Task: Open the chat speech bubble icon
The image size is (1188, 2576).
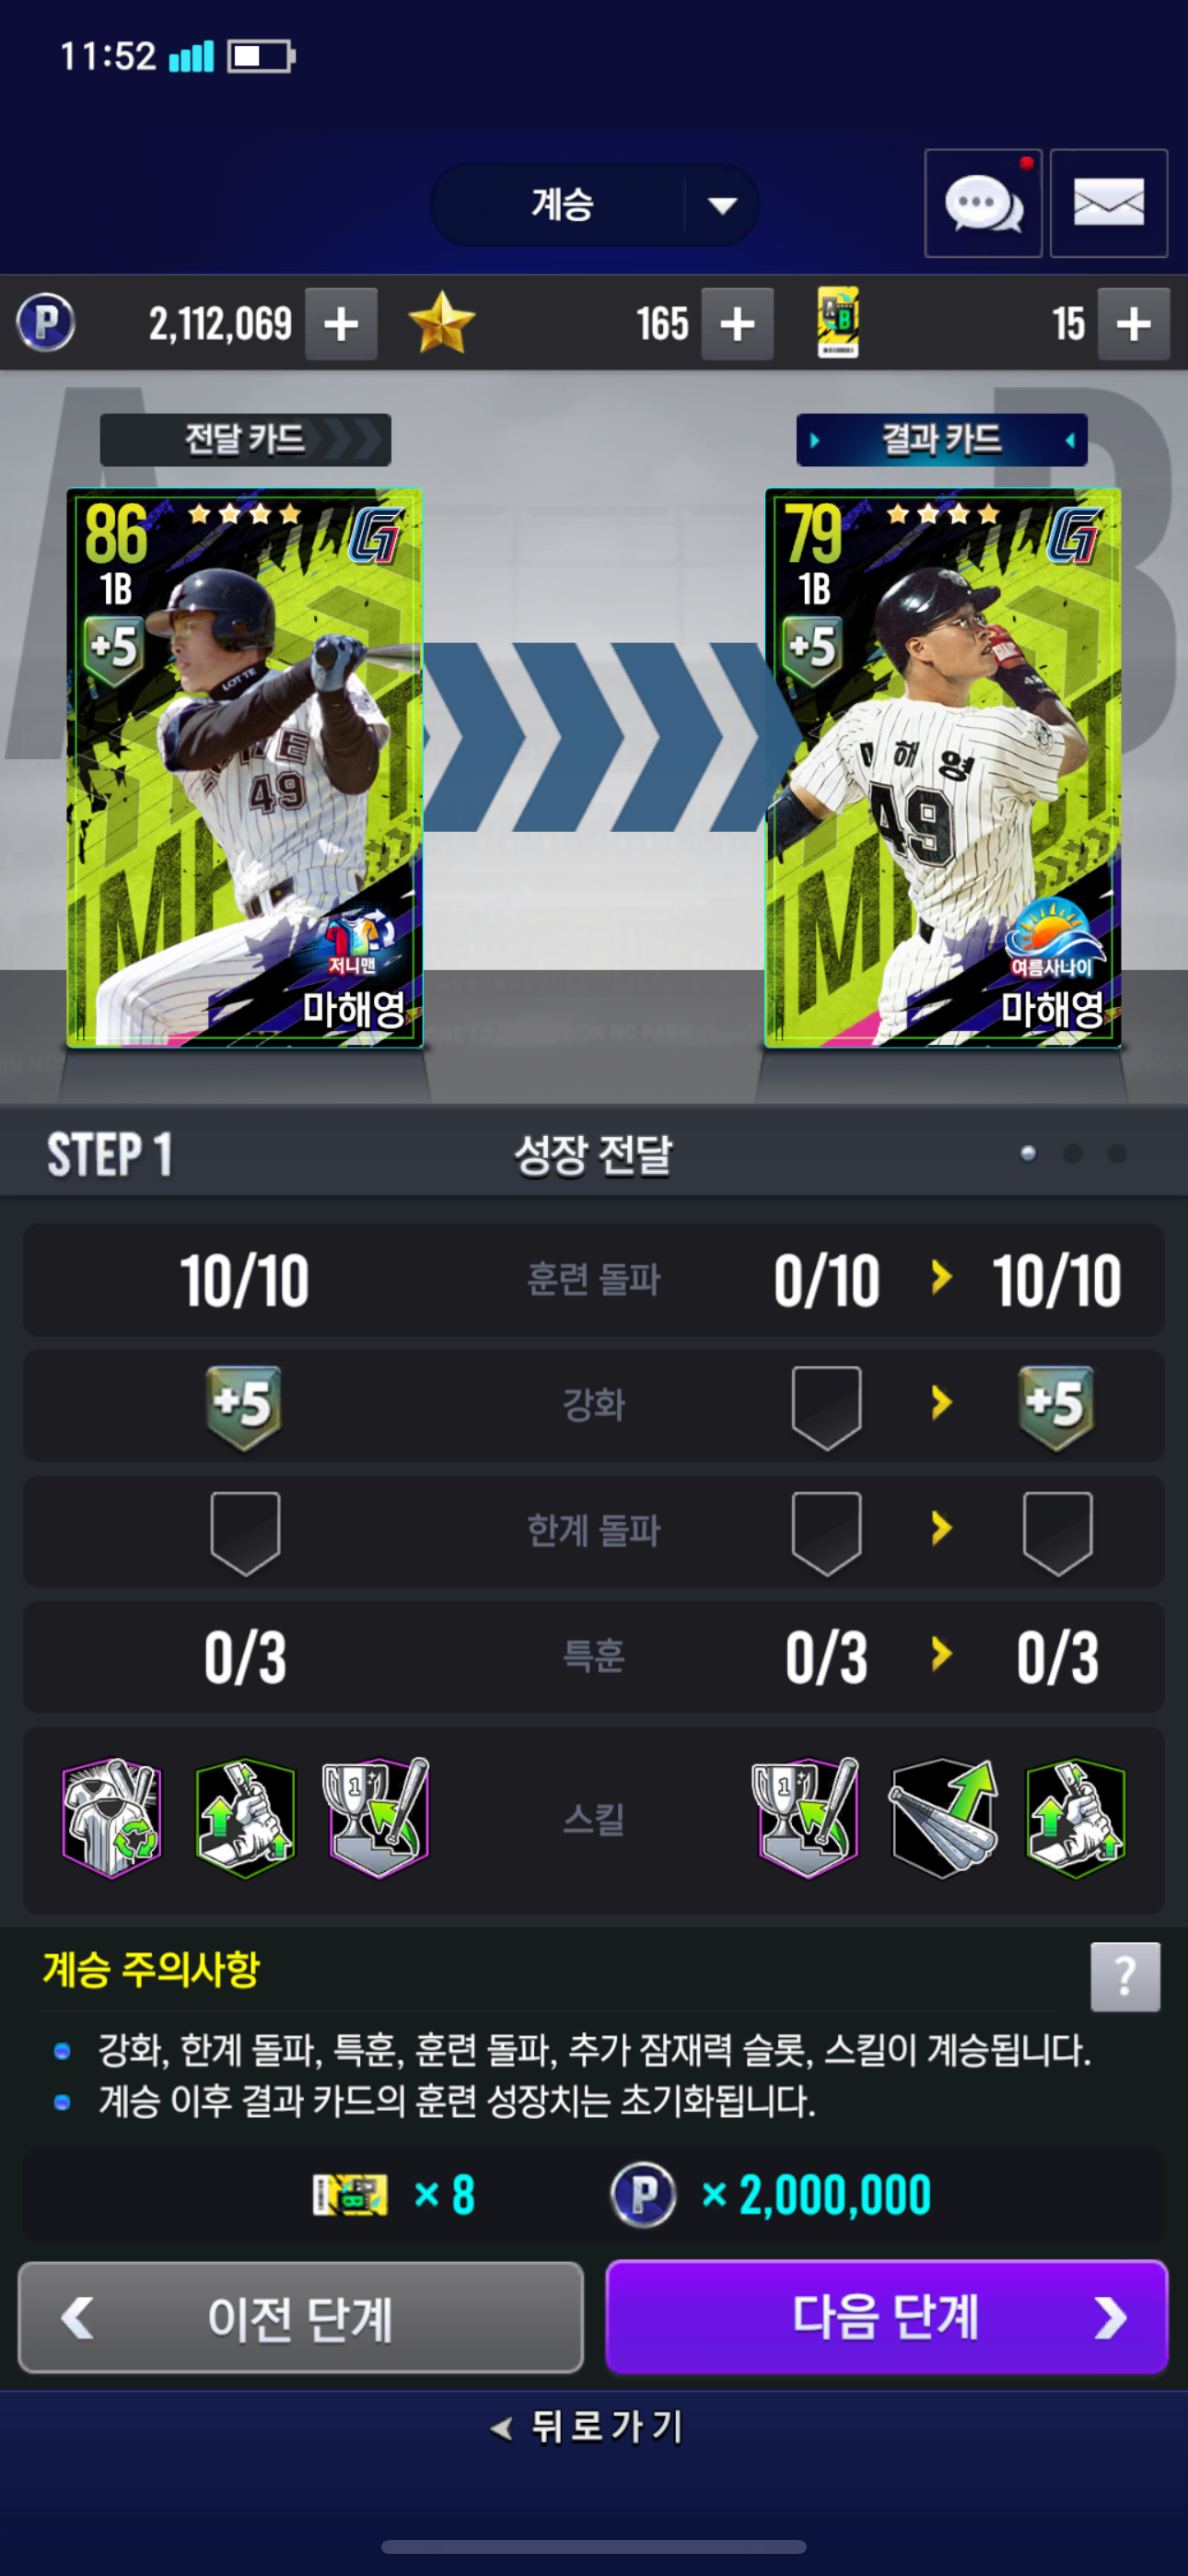Action: pyautogui.click(x=982, y=204)
